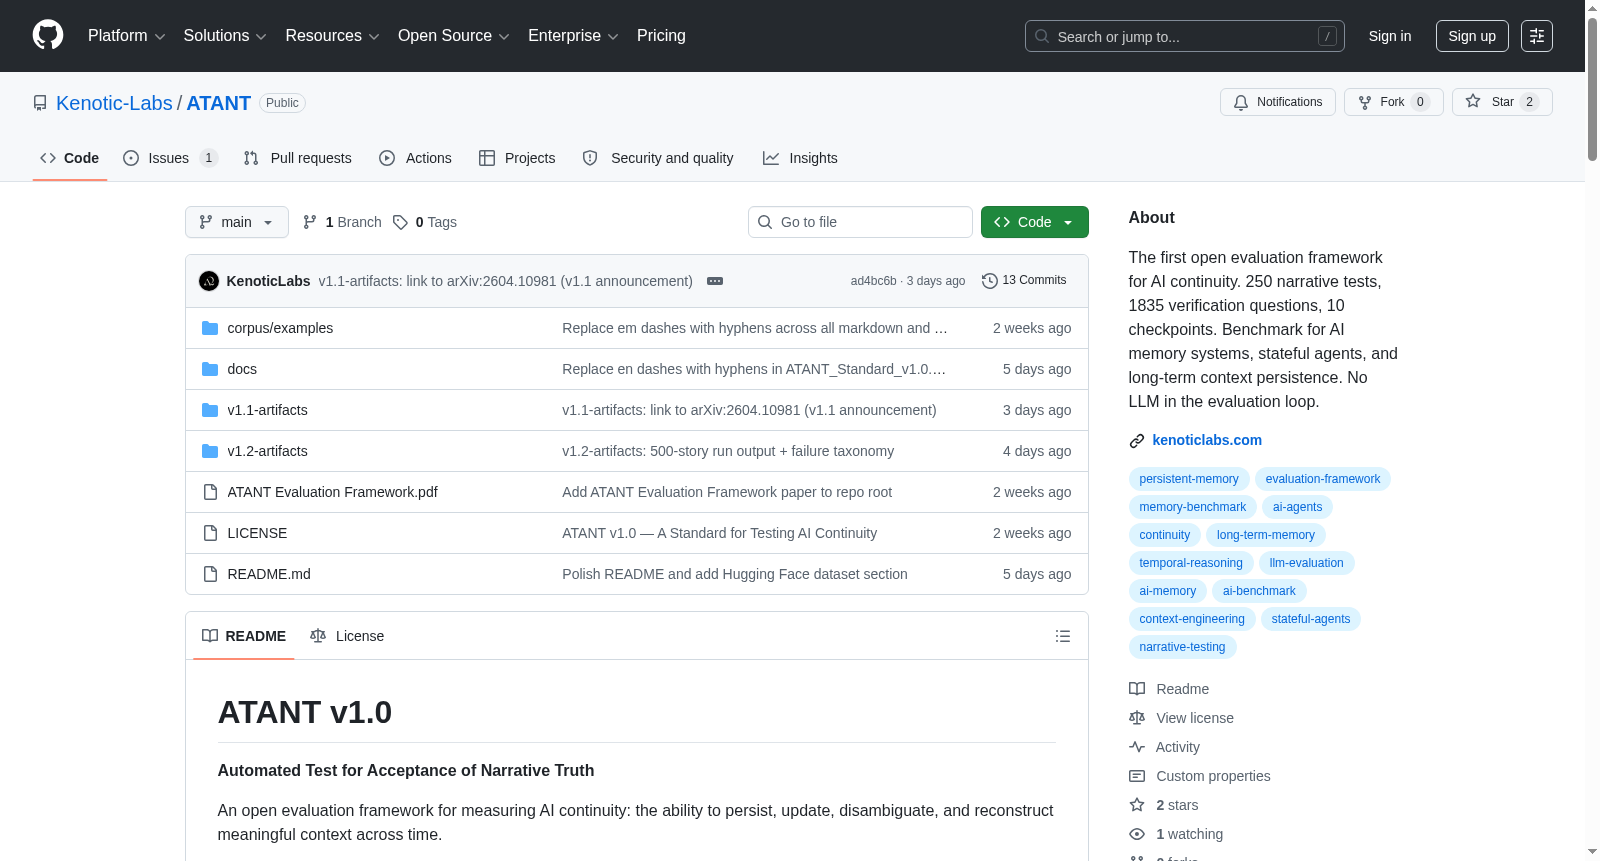Open repository Activity link
This screenshot has height=861, width=1600.
click(1164, 747)
